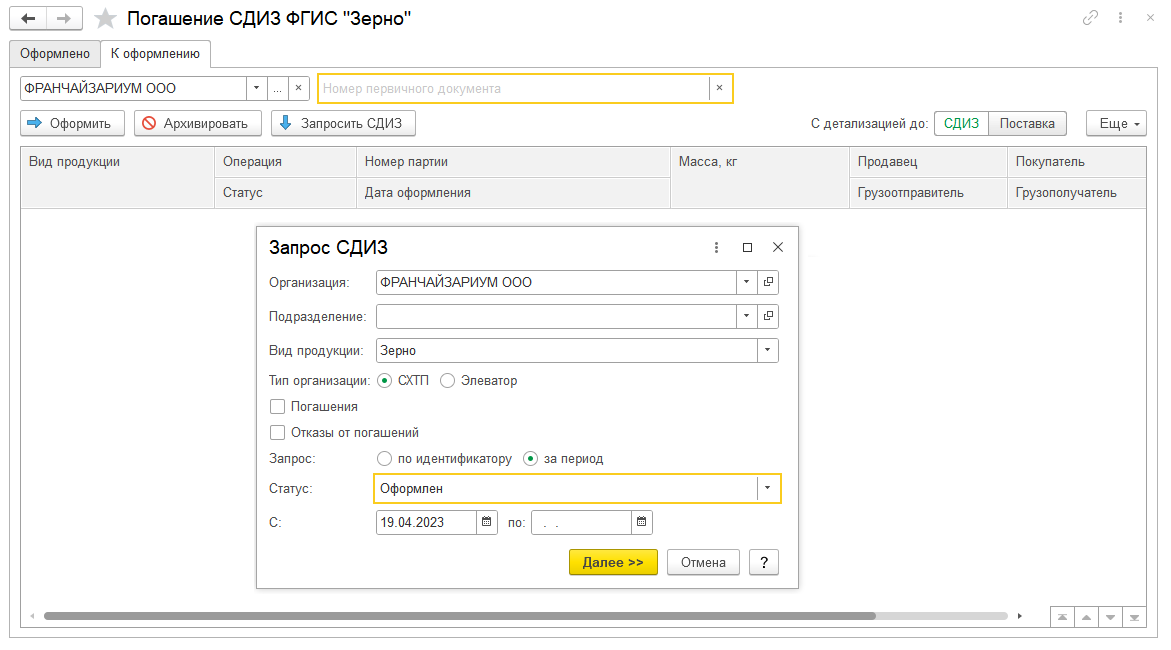Copy link to this form via chain icon
1171x650 pixels.
coord(1090,19)
